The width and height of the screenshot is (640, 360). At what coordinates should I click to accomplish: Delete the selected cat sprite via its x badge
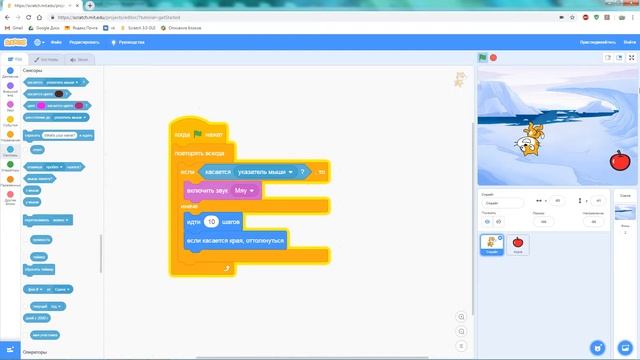click(500, 238)
